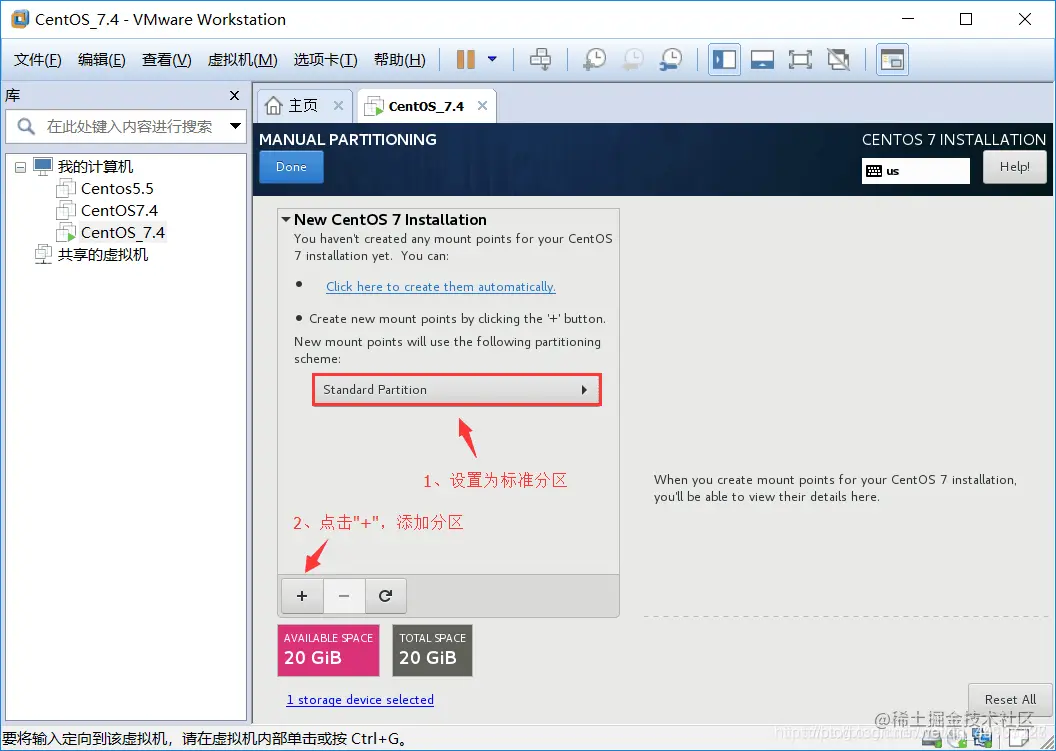Viewport: 1056px width, 751px height.
Task: Close the CentOS_7.4 tab
Action: tap(482, 106)
